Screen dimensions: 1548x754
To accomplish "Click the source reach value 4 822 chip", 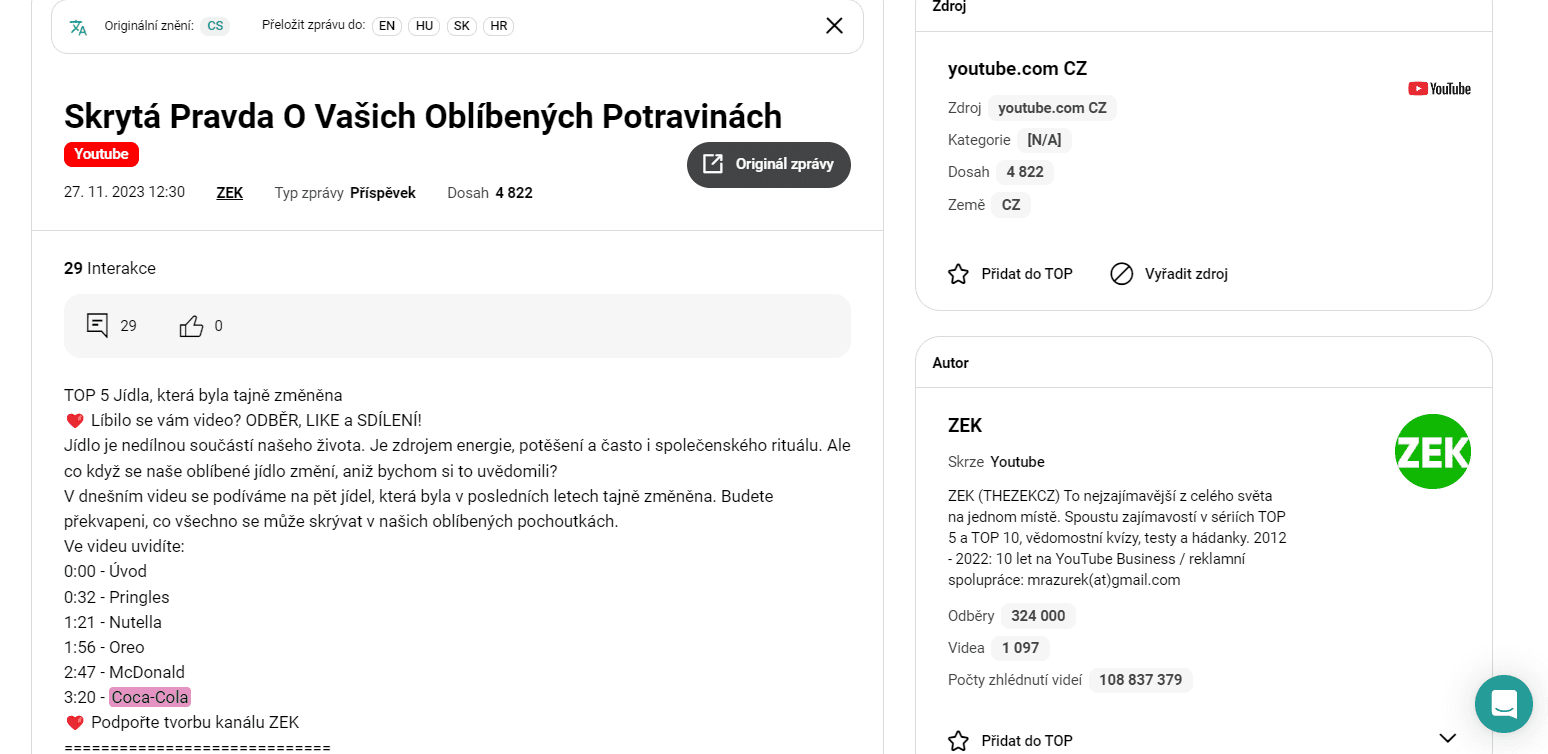I will (x=1025, y=172).
